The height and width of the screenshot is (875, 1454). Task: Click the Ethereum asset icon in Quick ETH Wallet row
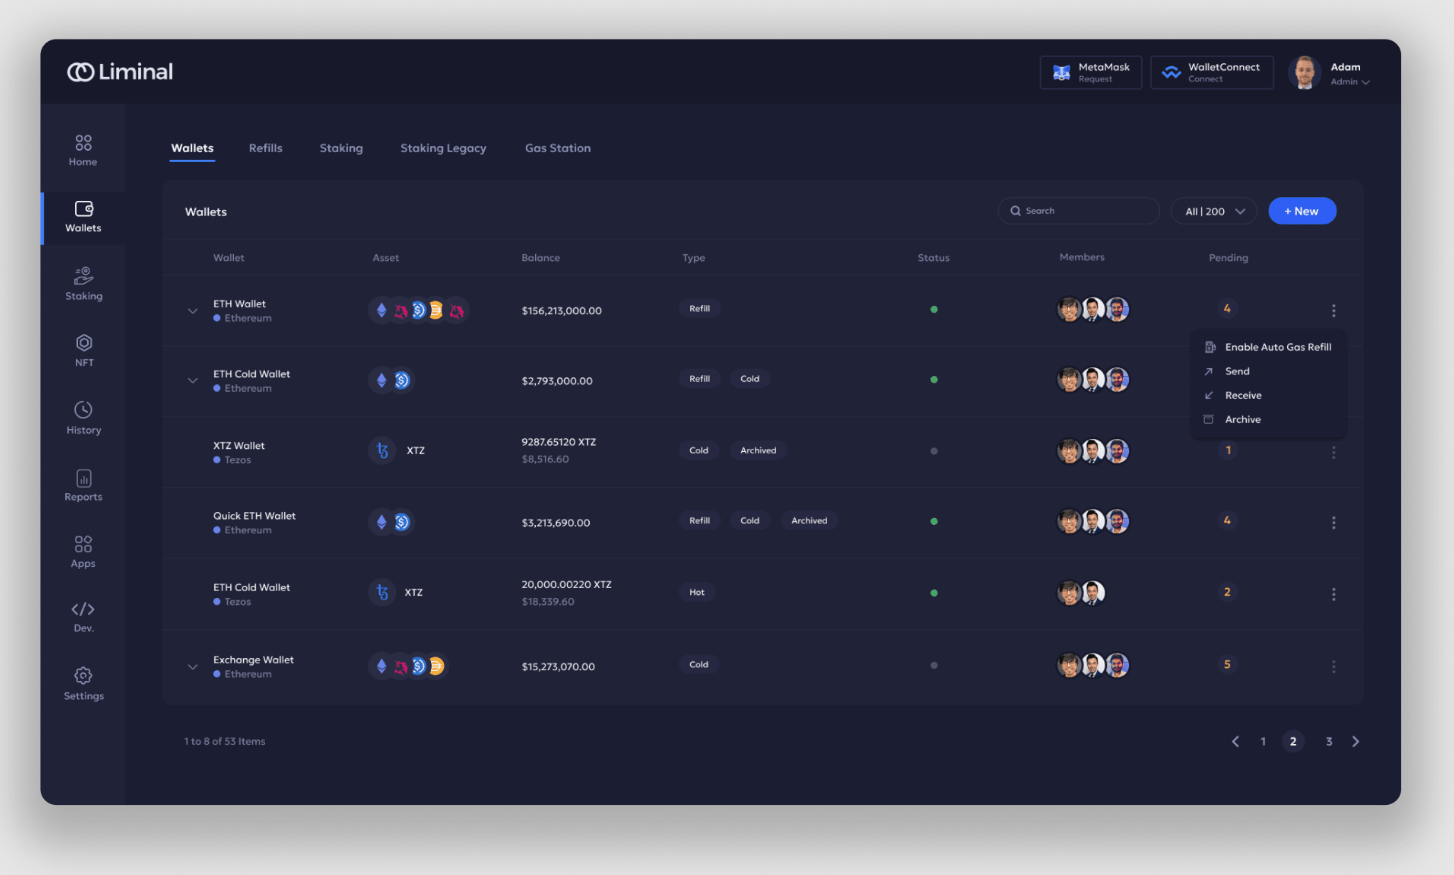(x=381, y=522)
